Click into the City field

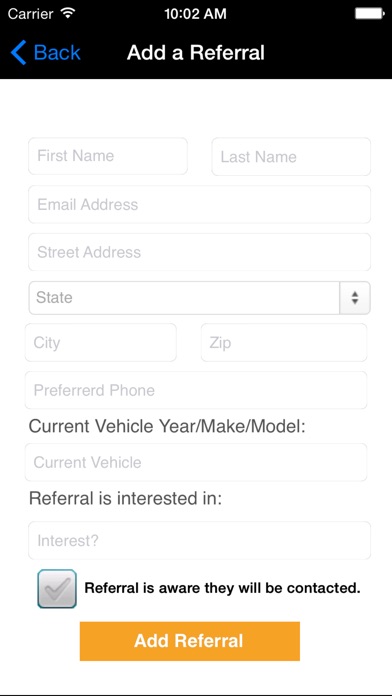(101, 342)
